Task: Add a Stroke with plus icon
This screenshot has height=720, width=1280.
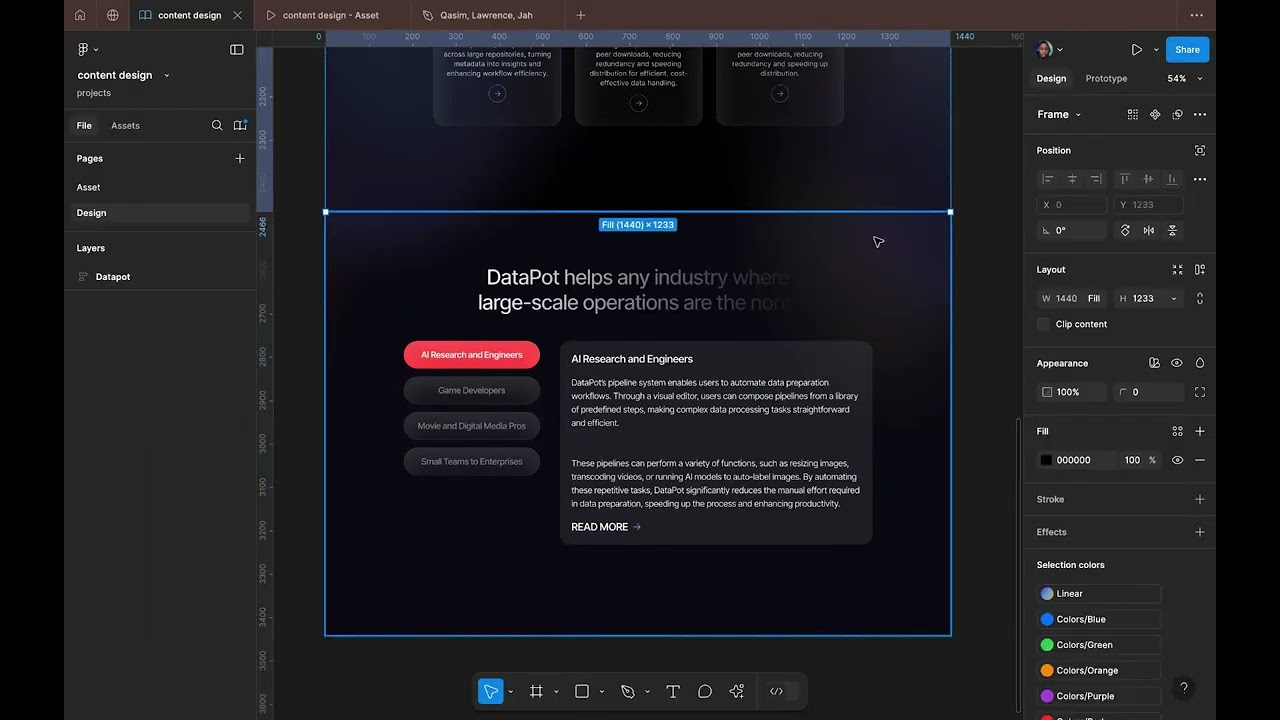Action: (x=1200, y=499)
